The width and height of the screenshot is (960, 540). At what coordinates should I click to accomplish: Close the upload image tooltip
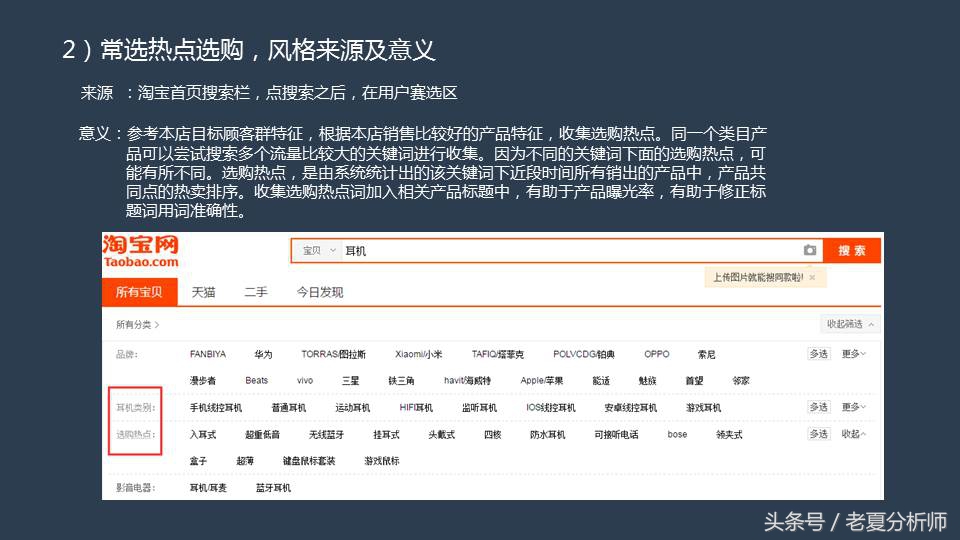pyautogui.click(x=812, y=277)
